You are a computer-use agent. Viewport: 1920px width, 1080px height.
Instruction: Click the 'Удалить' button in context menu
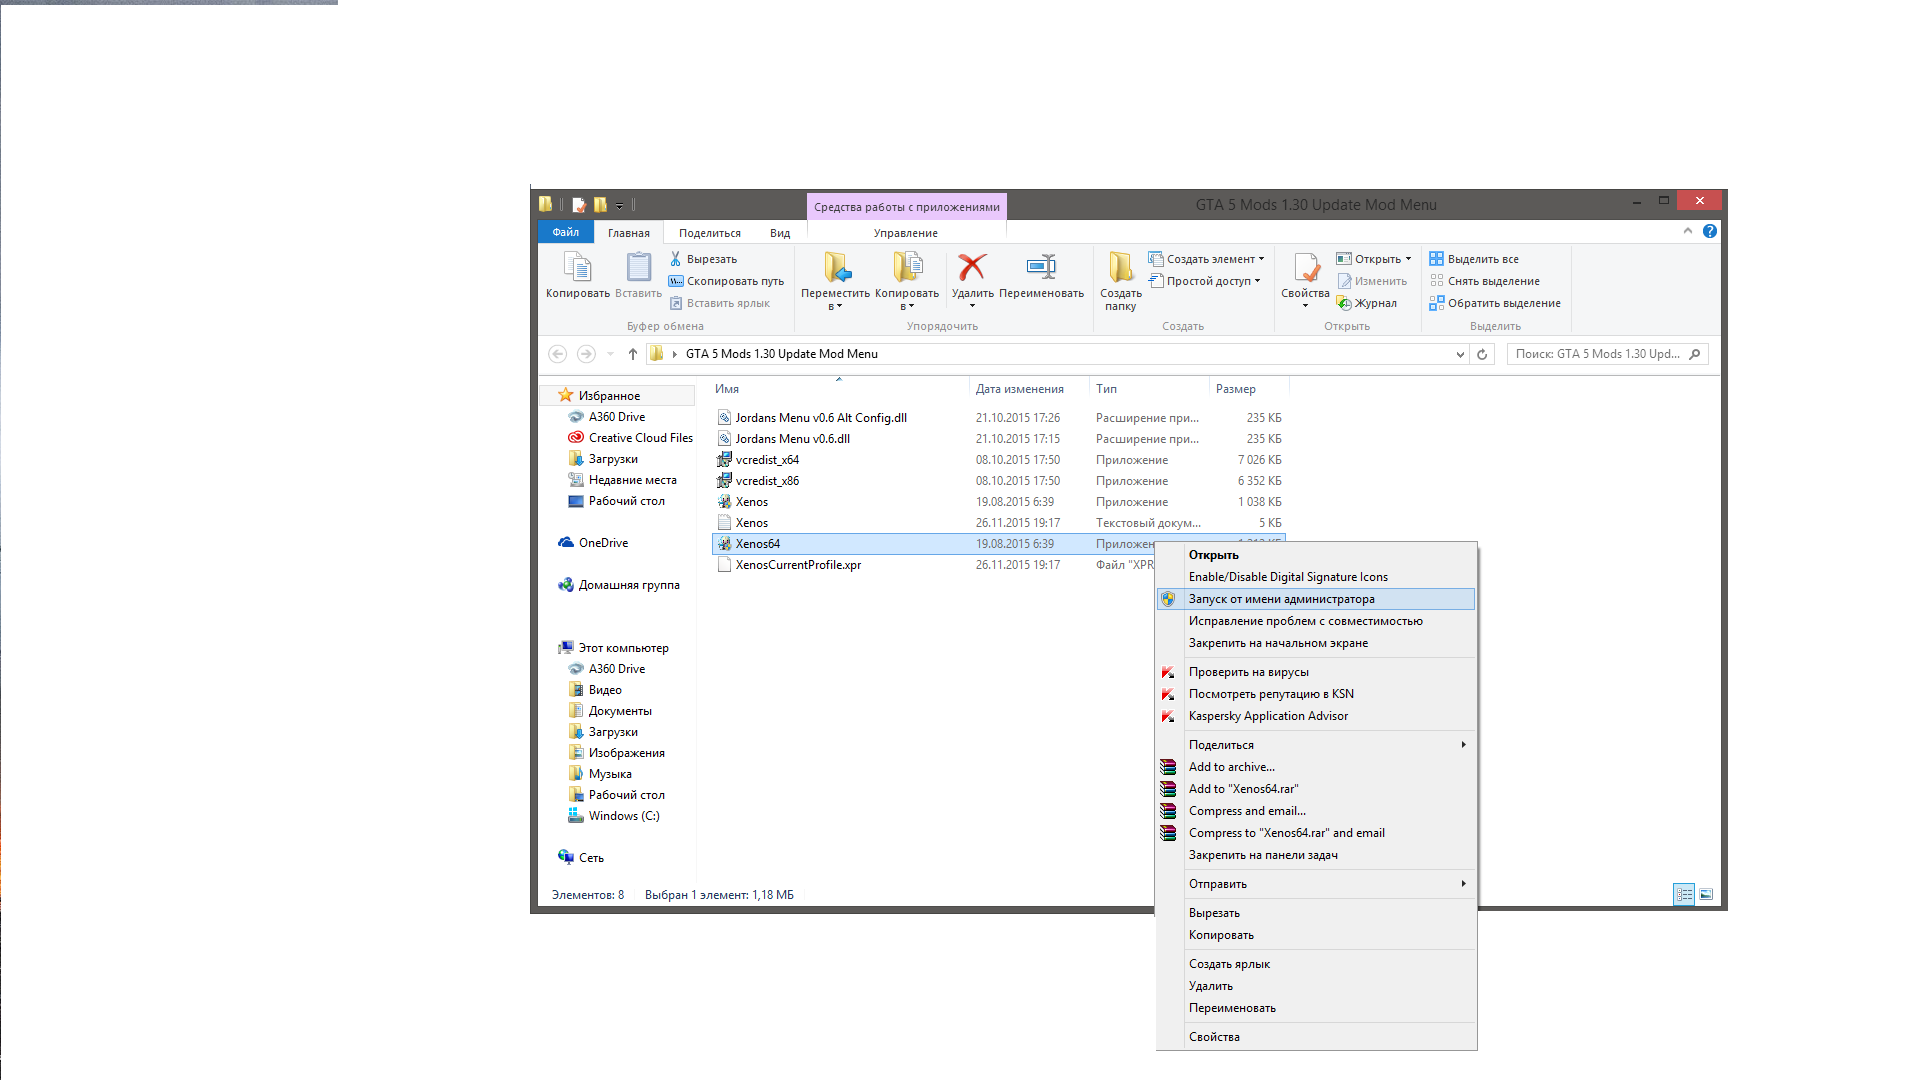(1211, 985)
